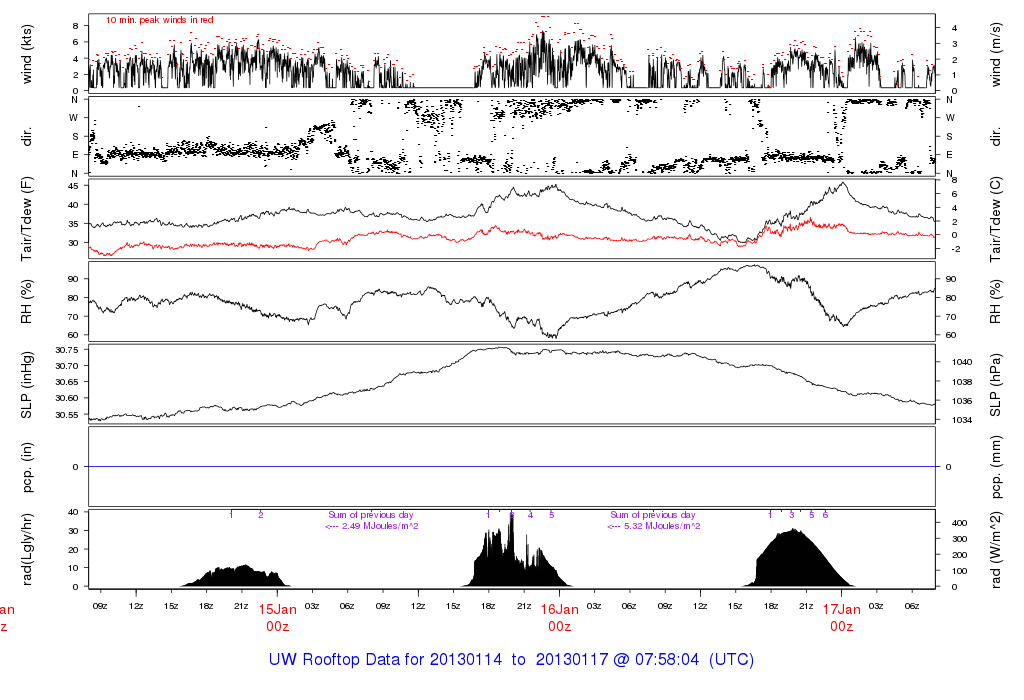Viewport: 1024px width, 700px height.
Task: Click the 'rad (W/m^2)' right axis label
Action: pyautogui.click(x=997, y=548)
